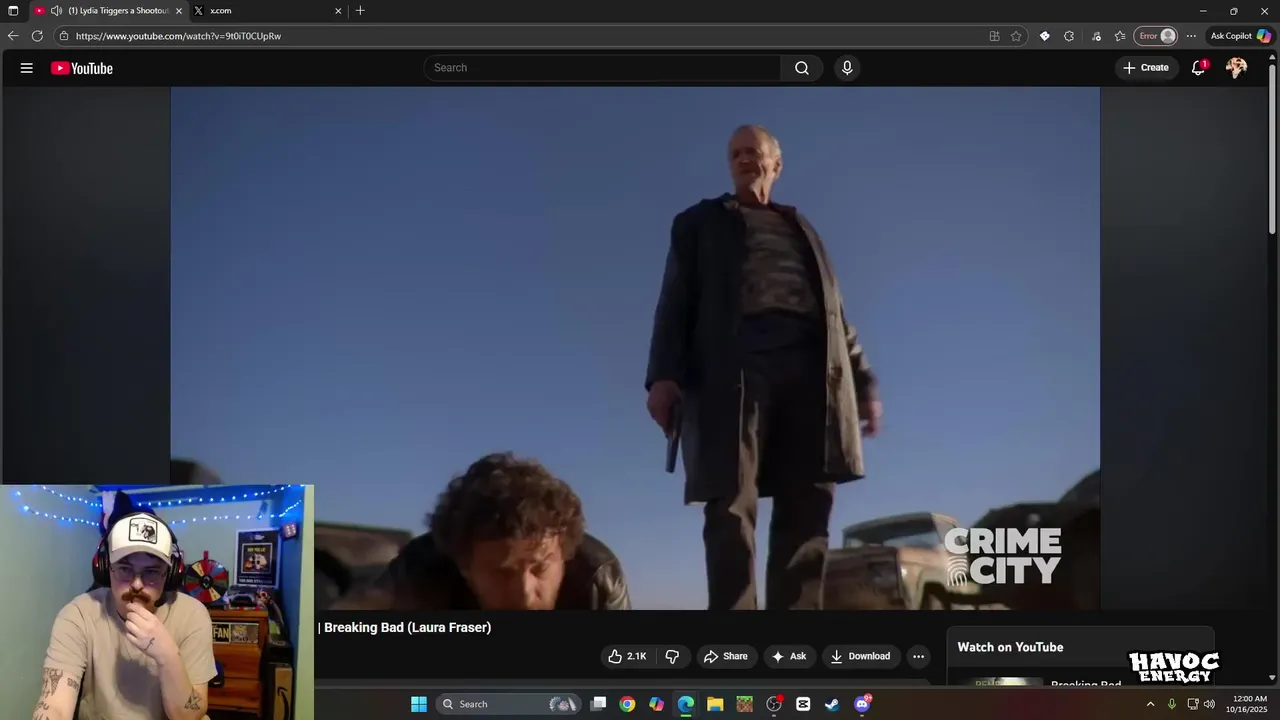The image size is (1280, 720).
Task: Mute the audio on the YouTube tab
Action: [56, 11]
